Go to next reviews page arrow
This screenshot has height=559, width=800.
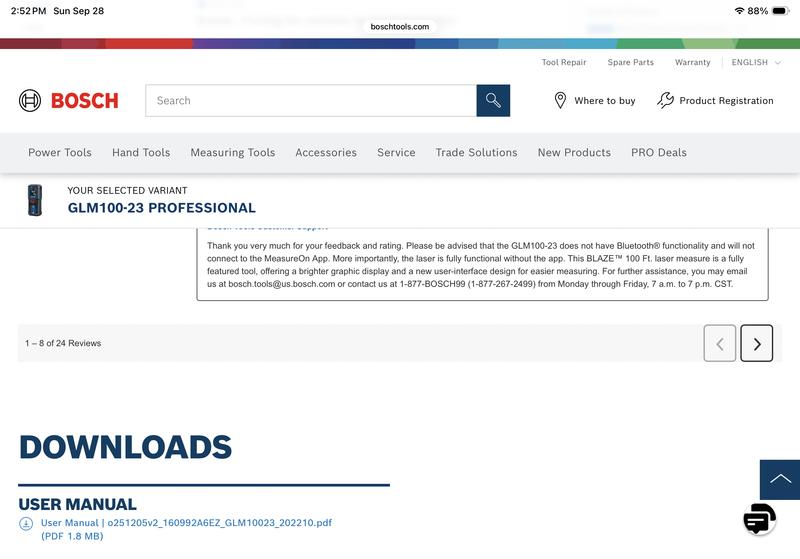tap(756, 343)
